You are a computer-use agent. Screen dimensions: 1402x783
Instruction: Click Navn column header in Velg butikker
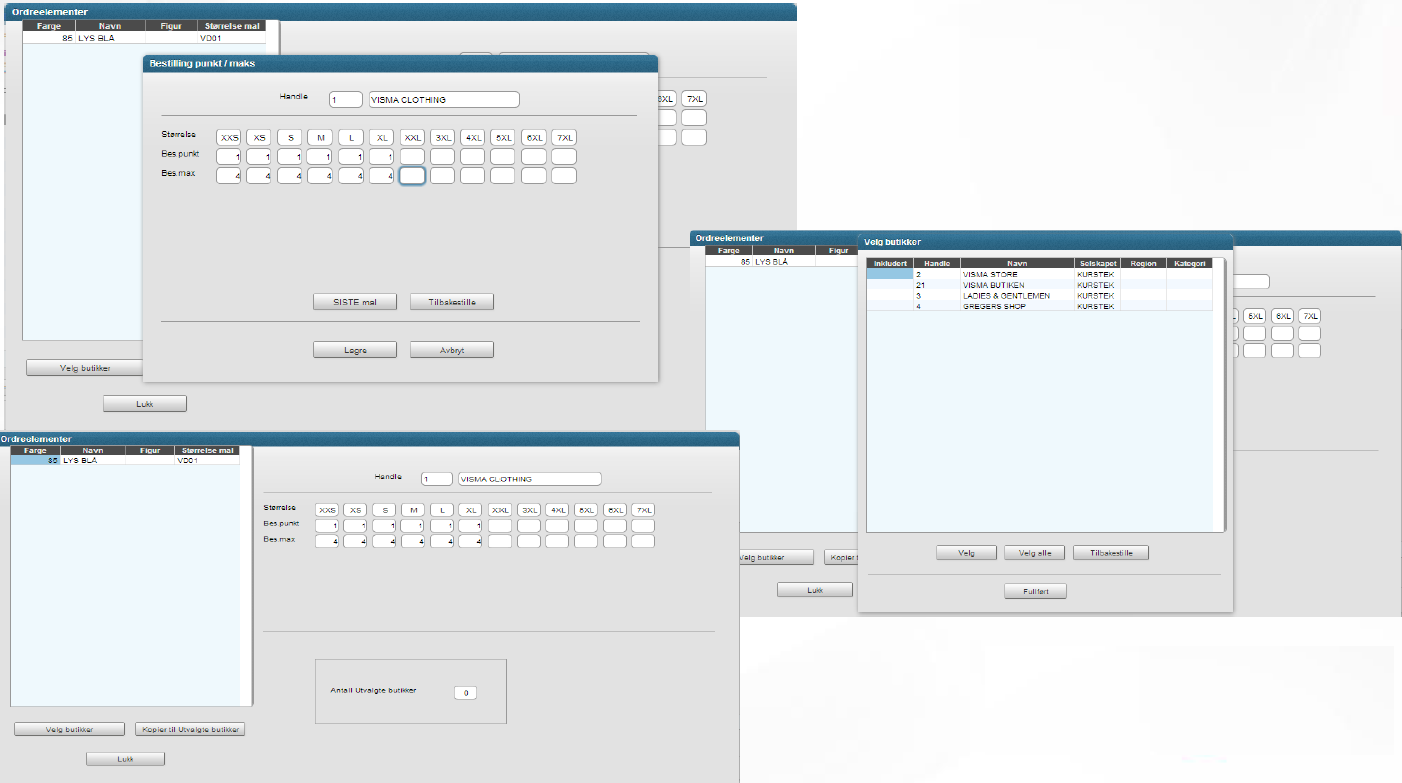pyautogui.click(x=1017, y=264)
